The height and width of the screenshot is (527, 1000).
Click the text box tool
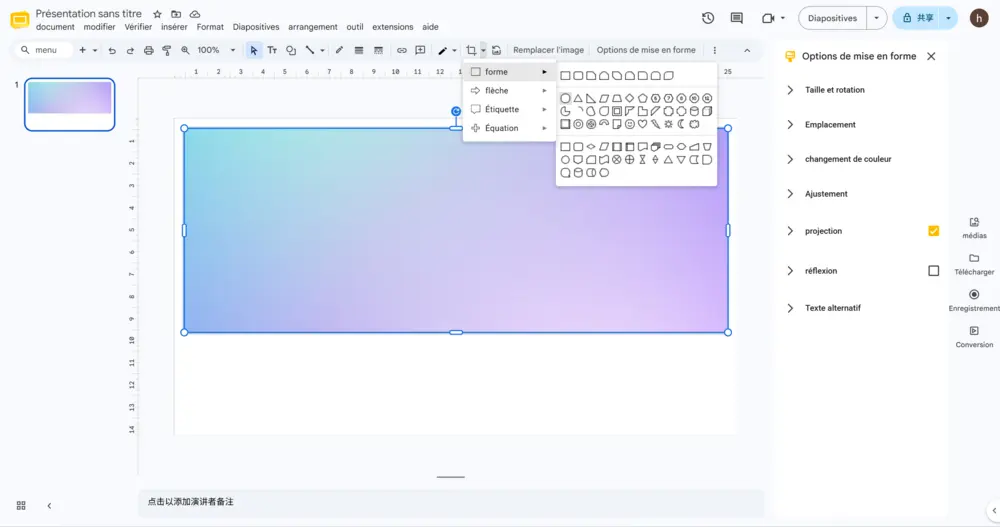pyautogui.click(x=272, y=50)
